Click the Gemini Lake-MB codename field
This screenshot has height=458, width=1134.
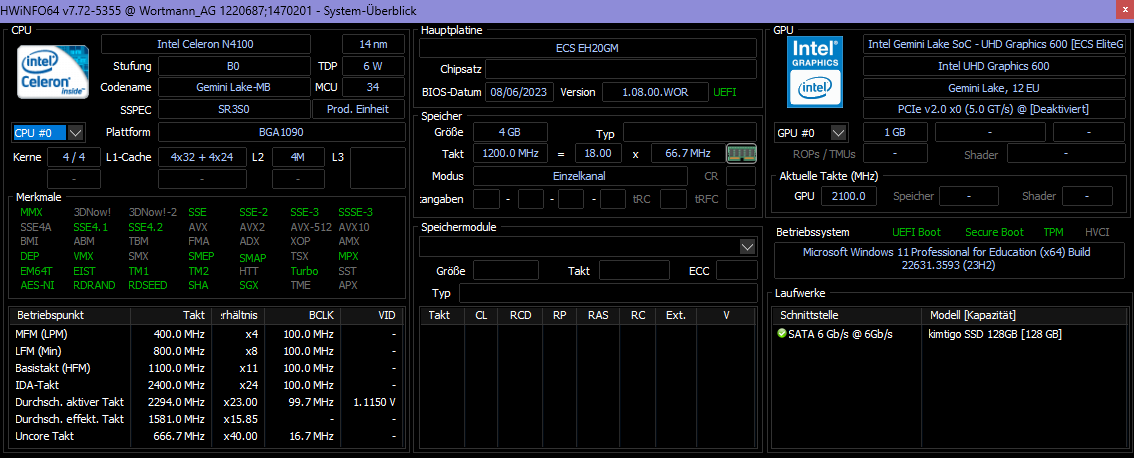233,88
